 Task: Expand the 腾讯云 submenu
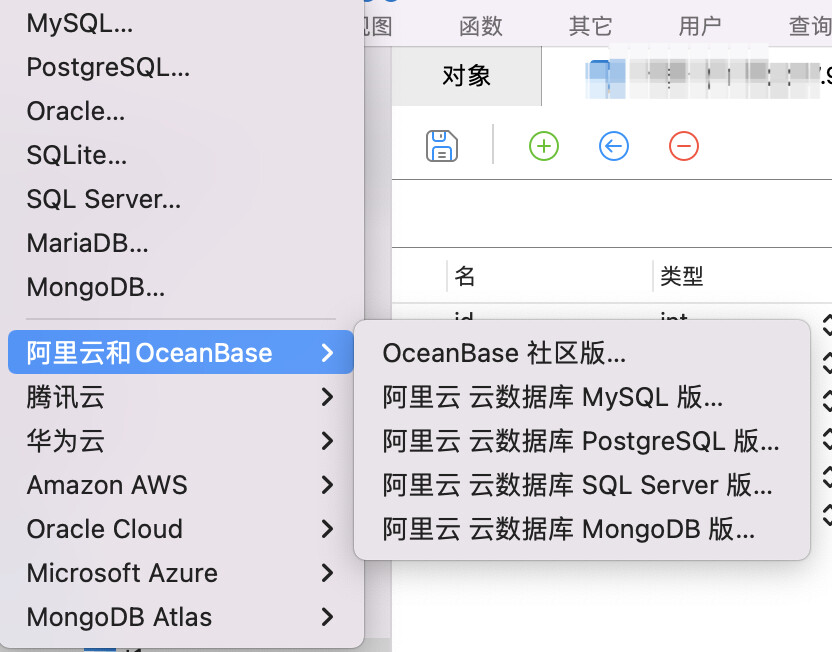180,397
